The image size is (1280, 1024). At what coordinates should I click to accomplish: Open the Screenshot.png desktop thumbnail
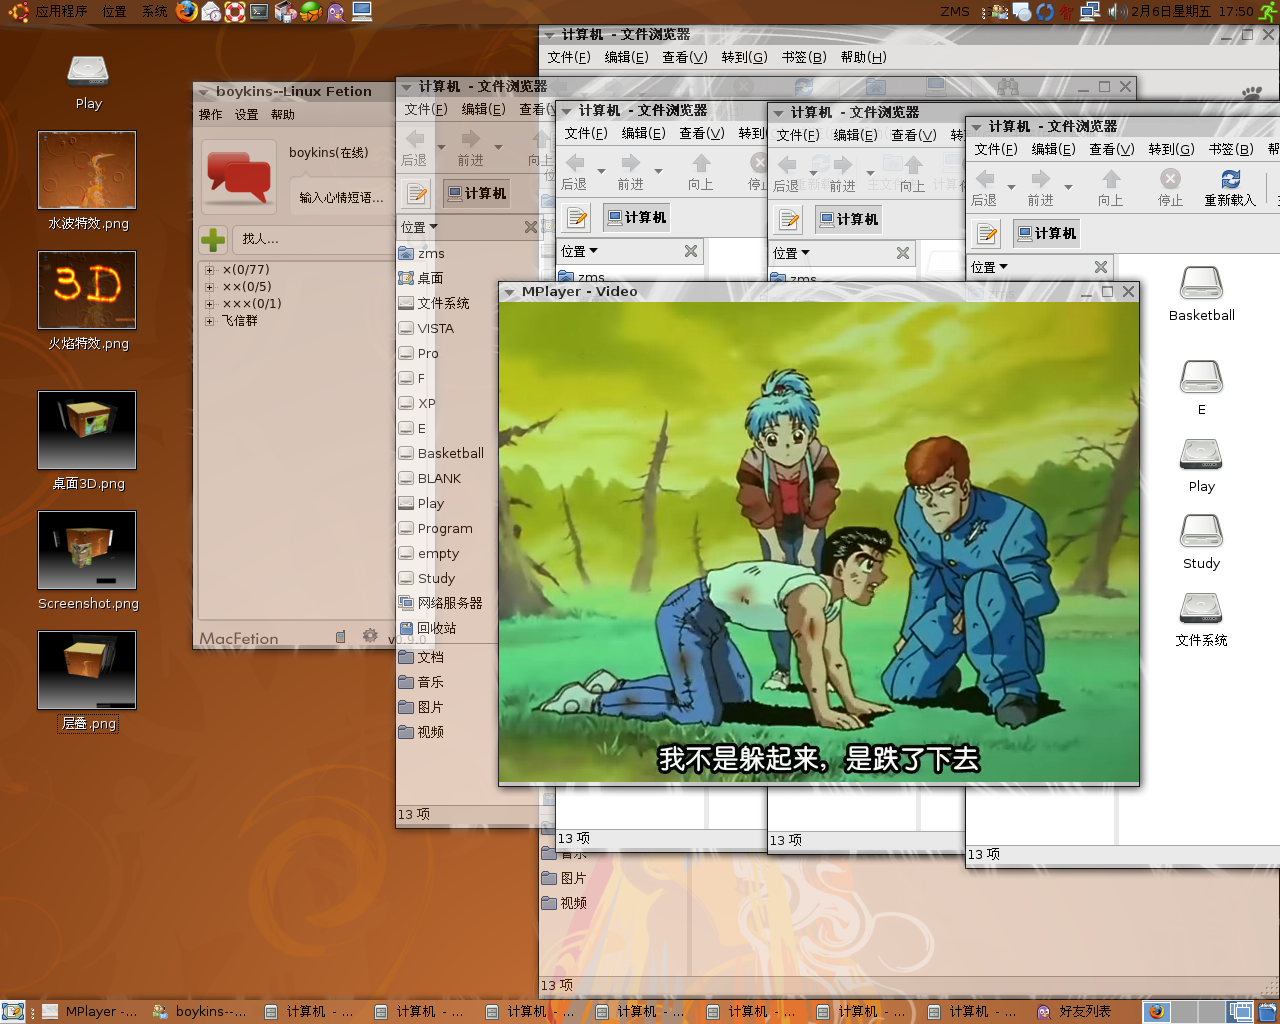pyautogui.click(x=87, y=550)
